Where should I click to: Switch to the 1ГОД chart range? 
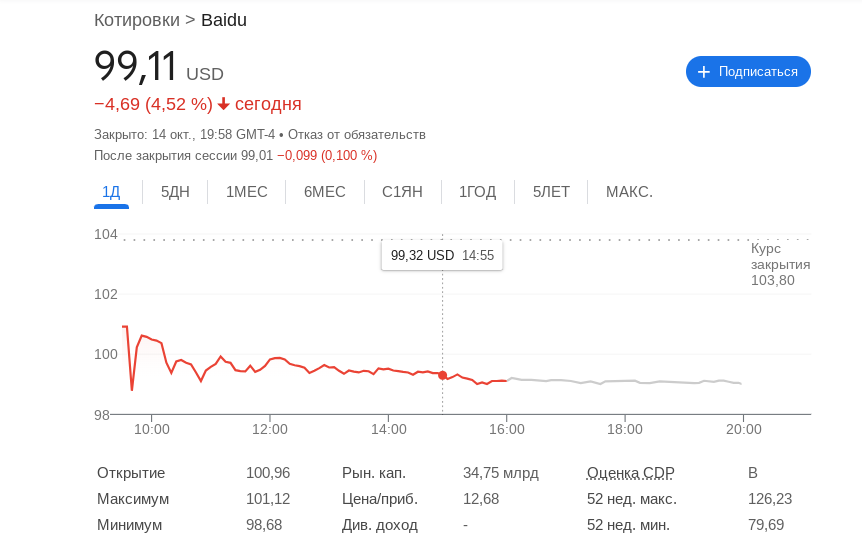(x=477, y=192)
